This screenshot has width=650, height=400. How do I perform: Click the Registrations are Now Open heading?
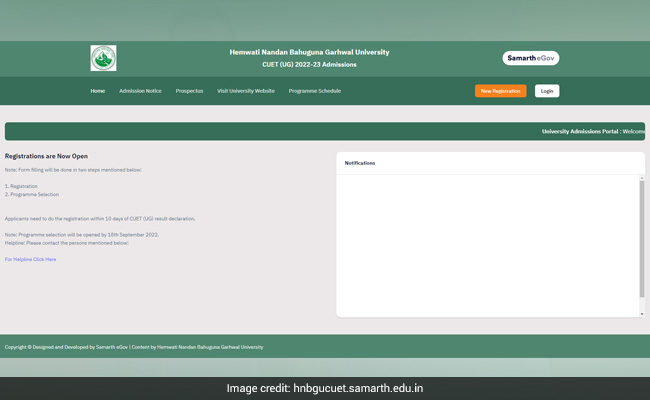[46, 156]
